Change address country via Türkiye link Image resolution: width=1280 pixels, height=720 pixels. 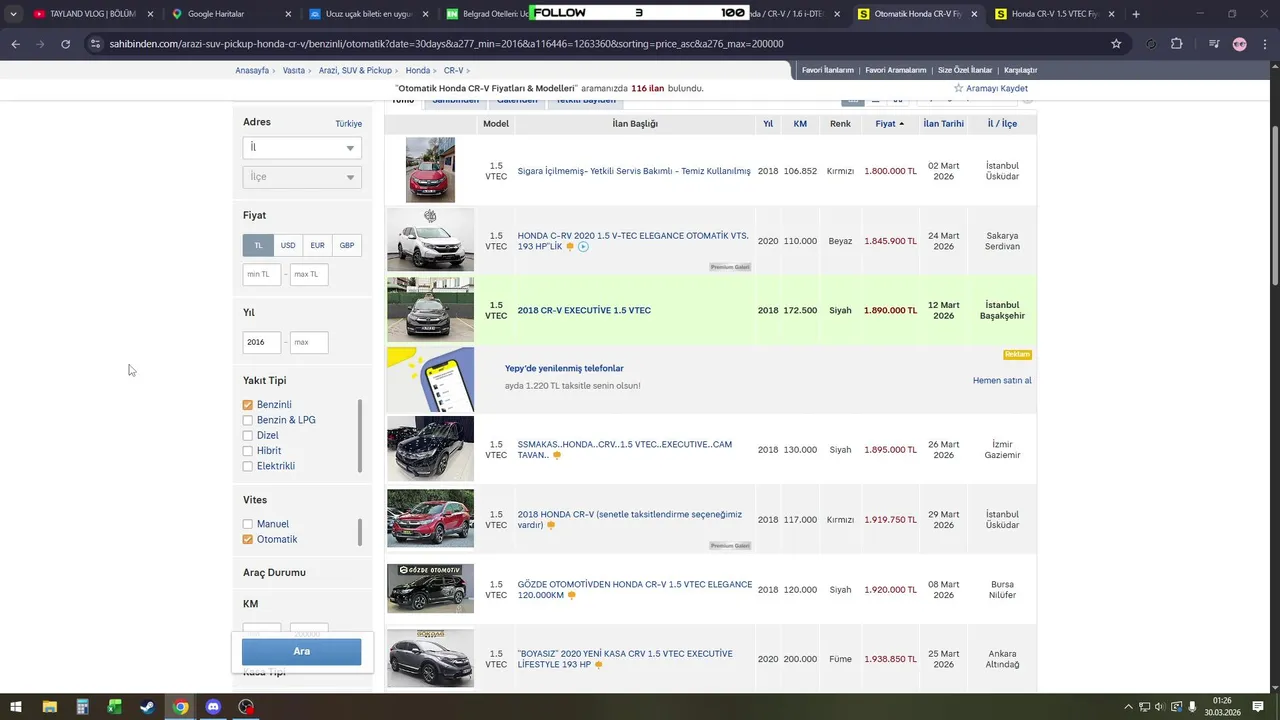tap(348, 124)
